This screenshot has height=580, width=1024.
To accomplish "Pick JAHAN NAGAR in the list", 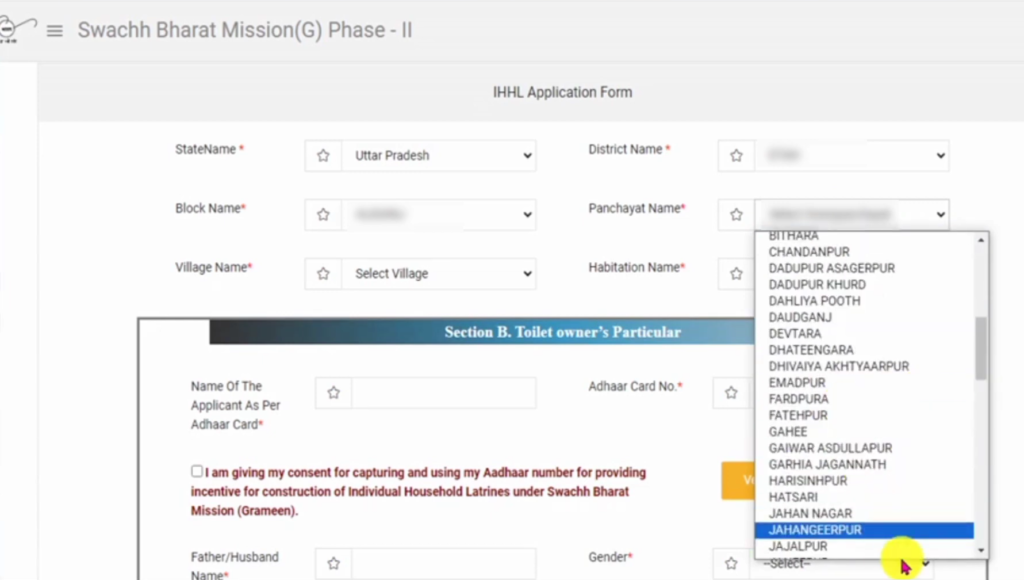I will tap(864, 513).
